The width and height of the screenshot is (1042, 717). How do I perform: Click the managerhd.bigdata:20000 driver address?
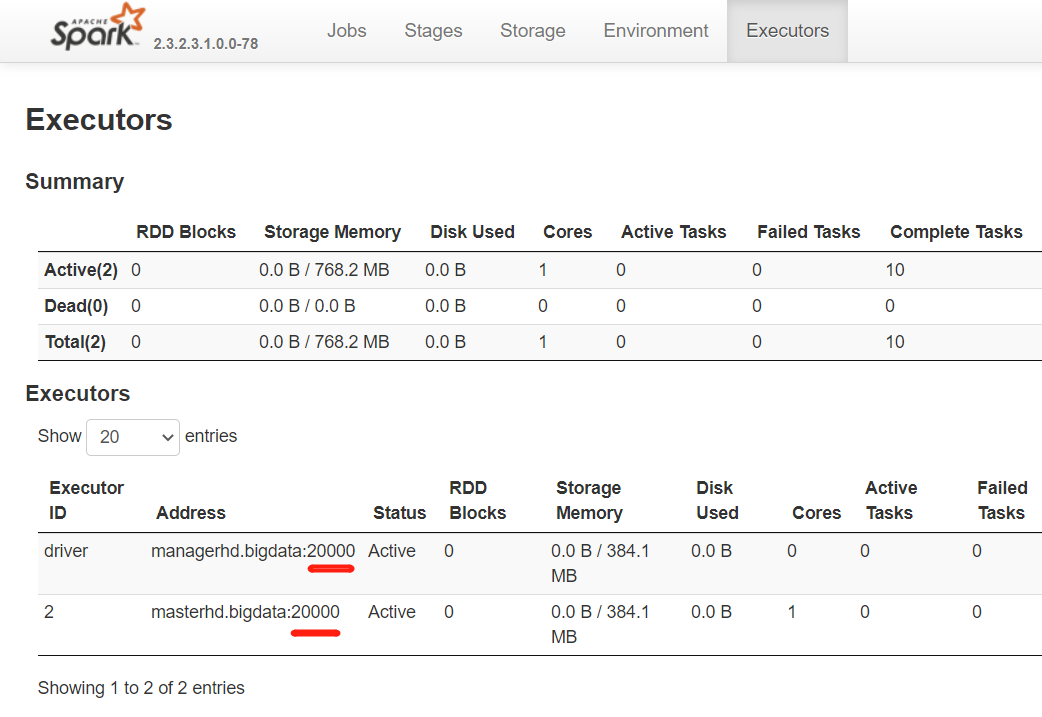coord(253,551)
